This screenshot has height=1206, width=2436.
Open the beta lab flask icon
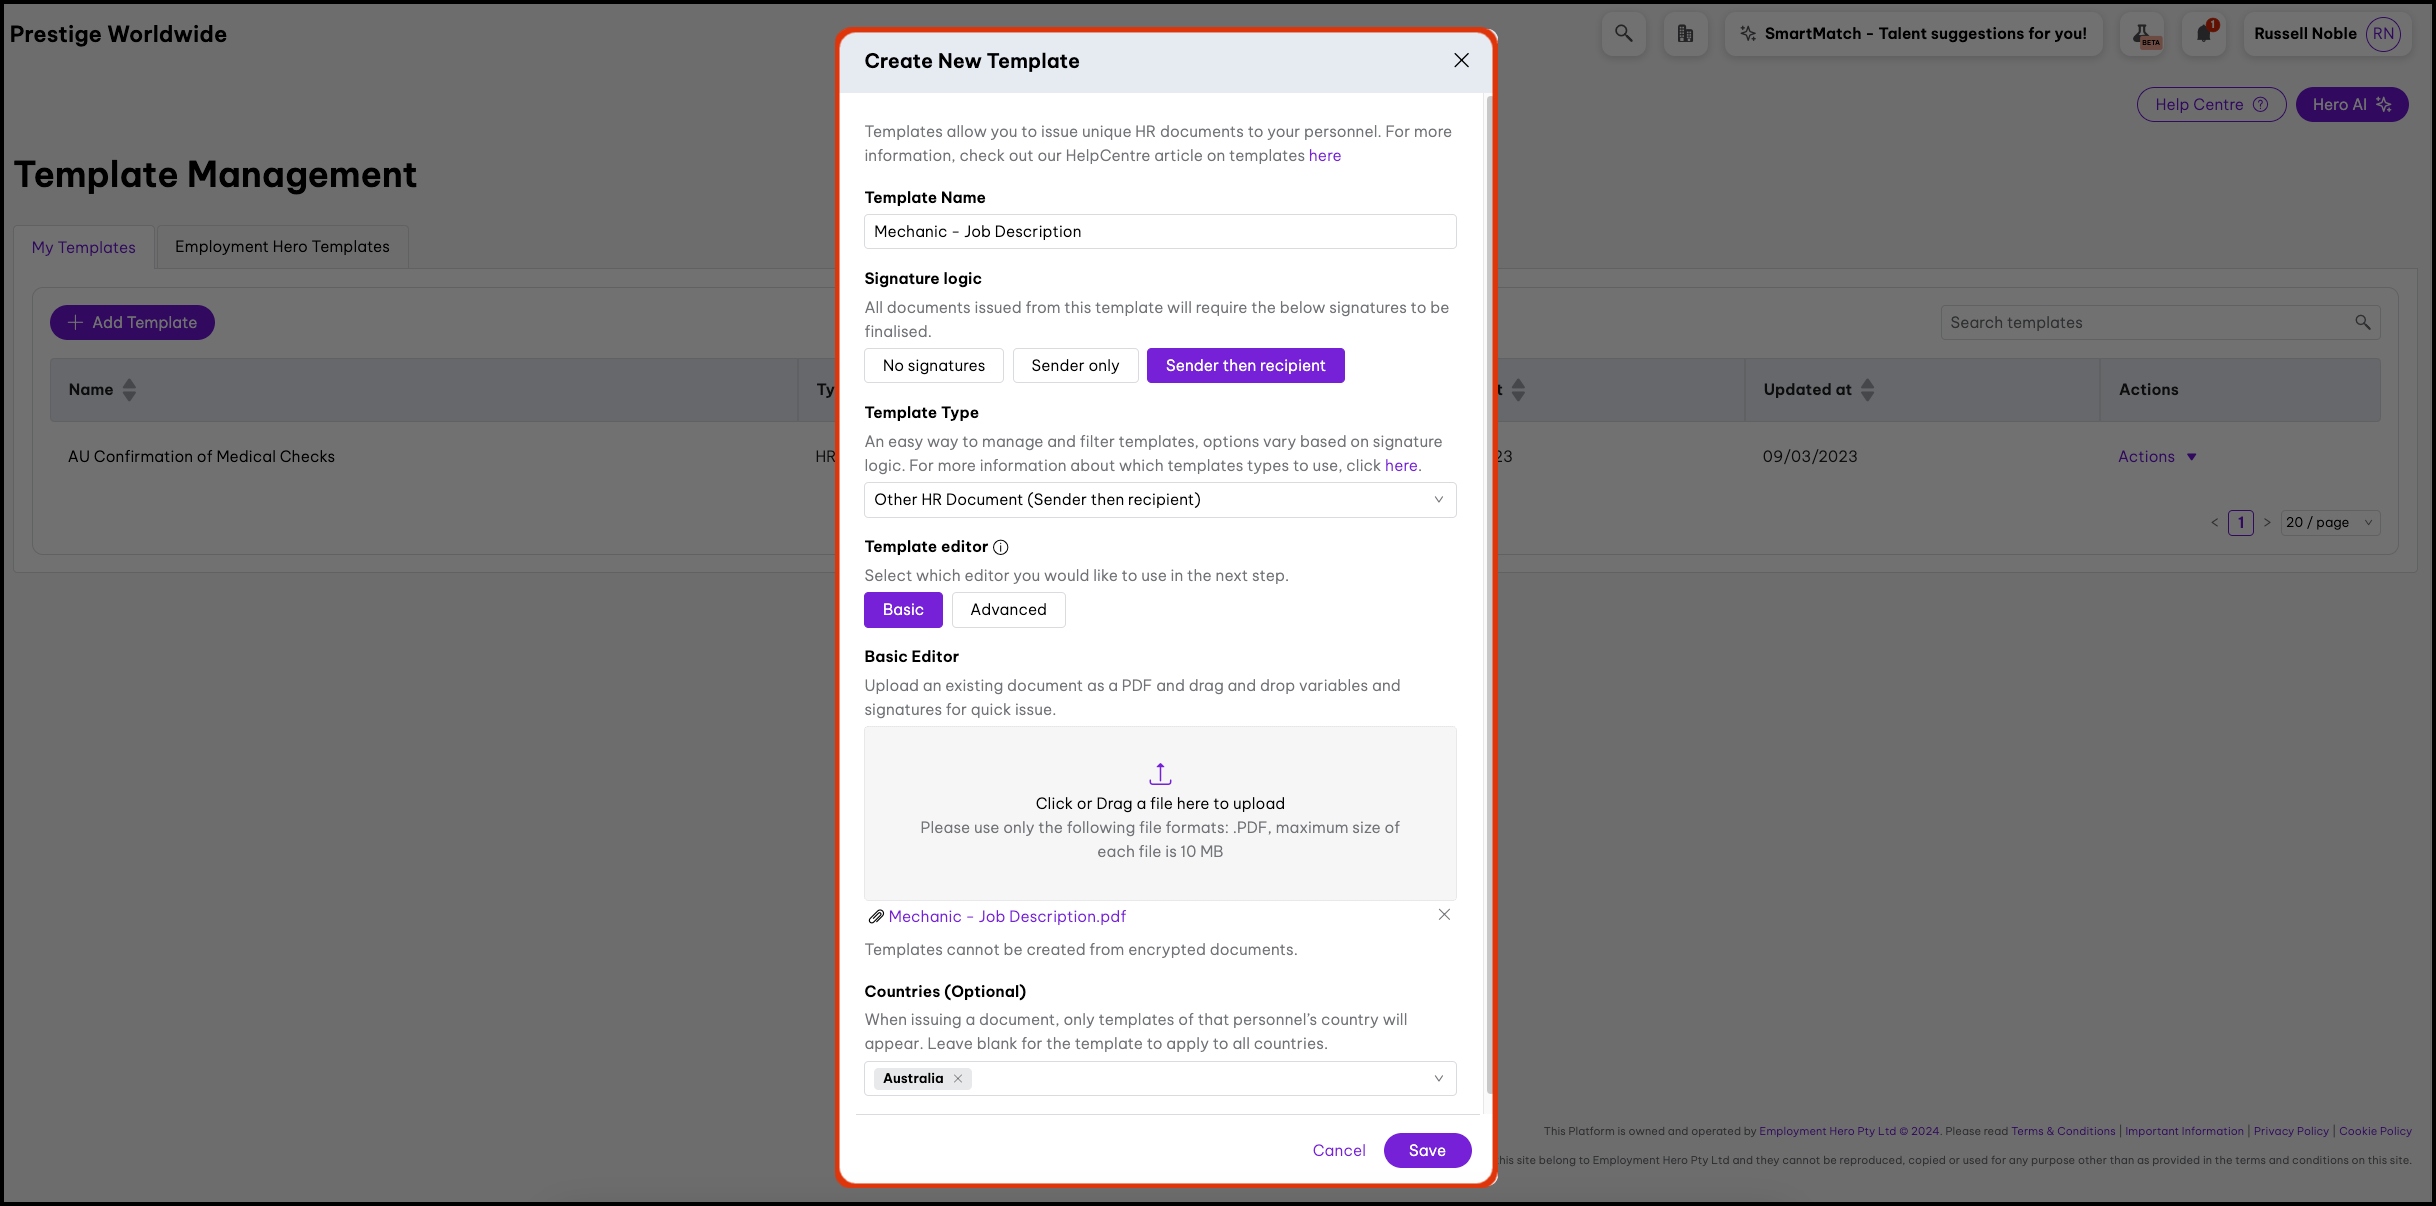2142,34
